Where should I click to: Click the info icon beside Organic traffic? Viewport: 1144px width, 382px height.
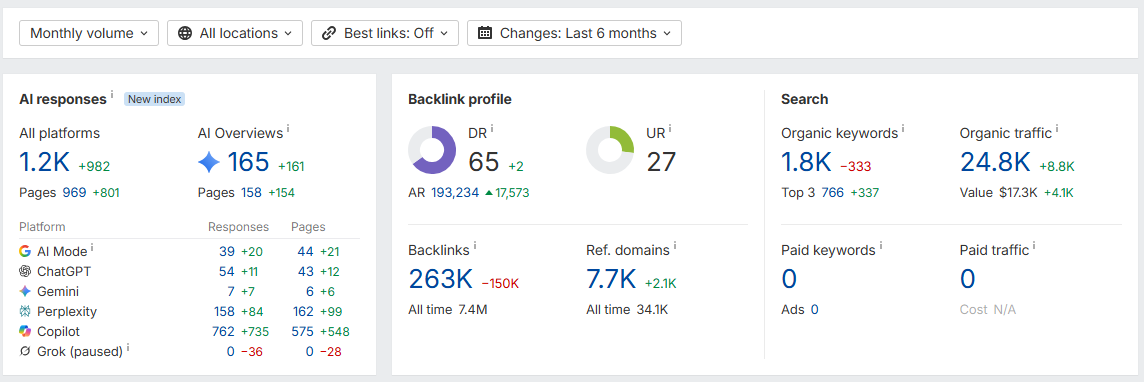[x=1056, y=129]
